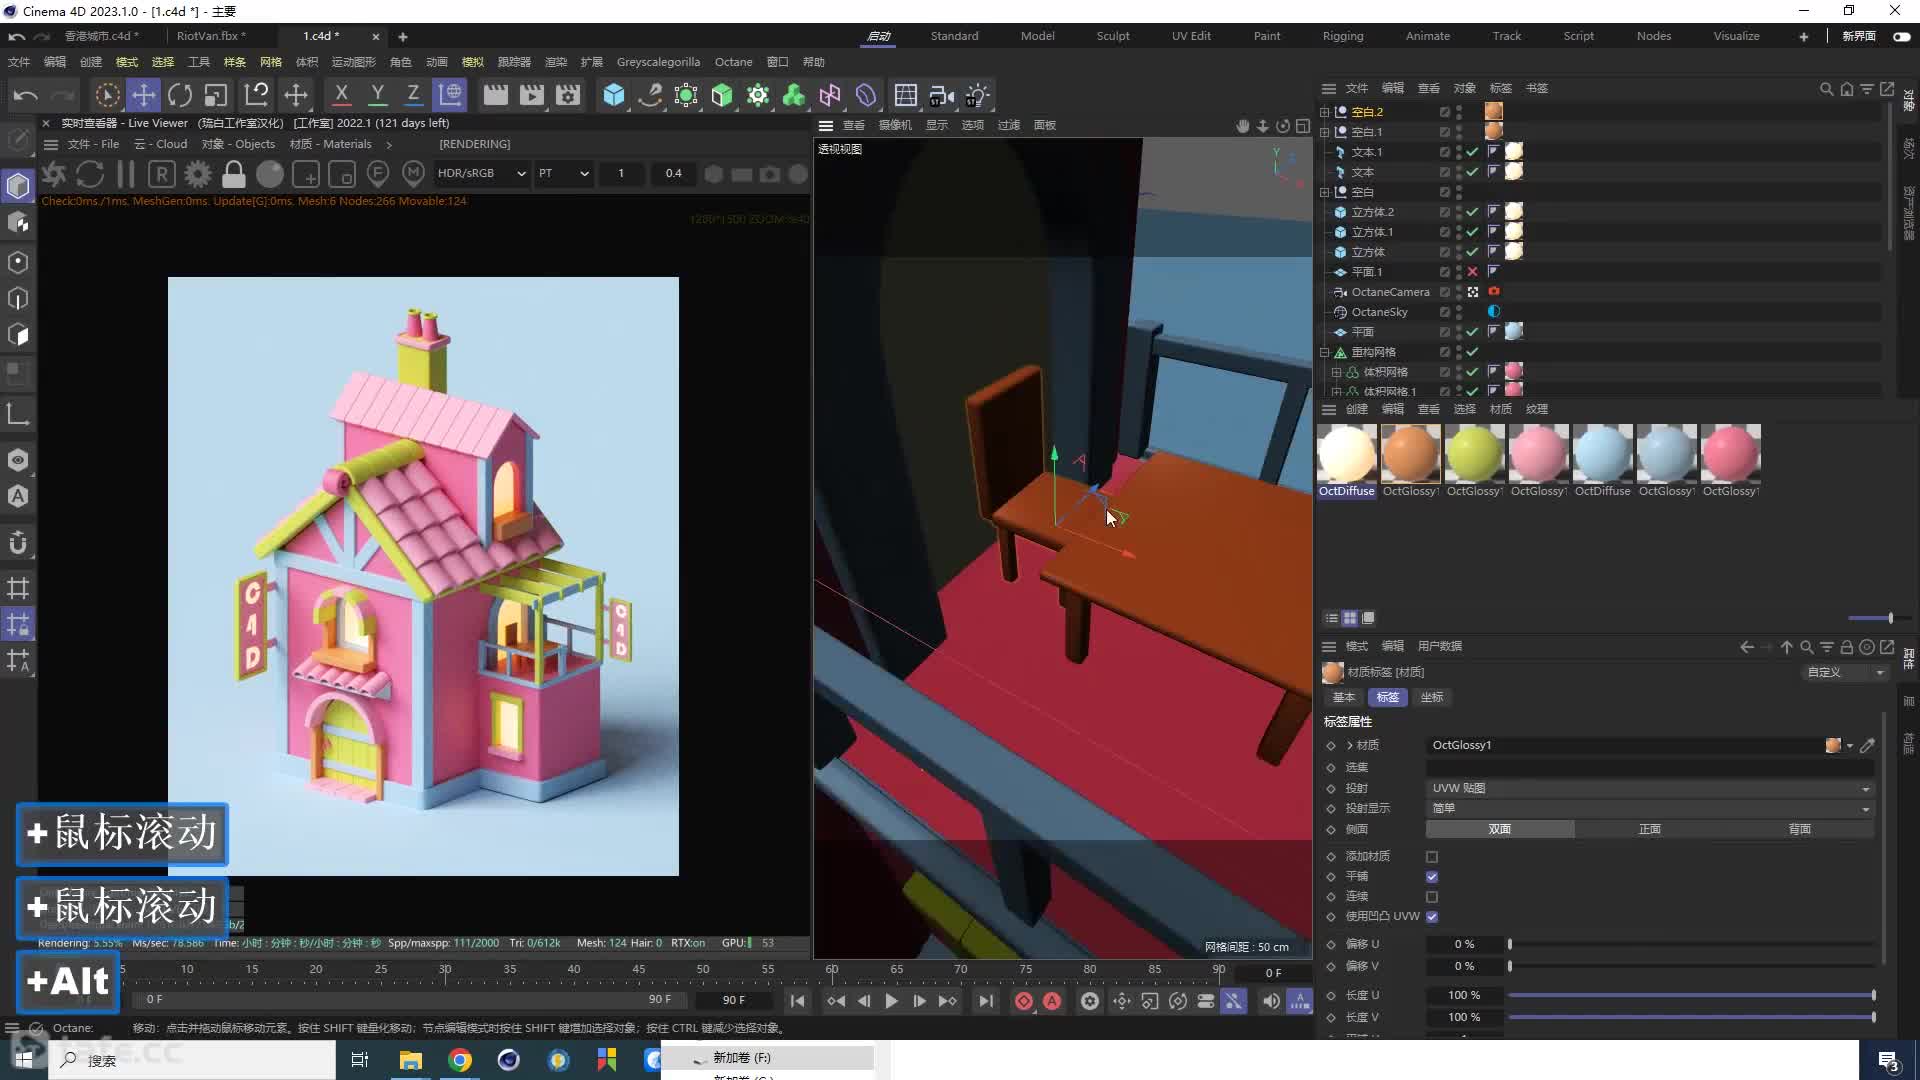Open the PT kernel dropdown
Image resolution: width=1920 pixels, height=1080 pixels.
[563, 173]
